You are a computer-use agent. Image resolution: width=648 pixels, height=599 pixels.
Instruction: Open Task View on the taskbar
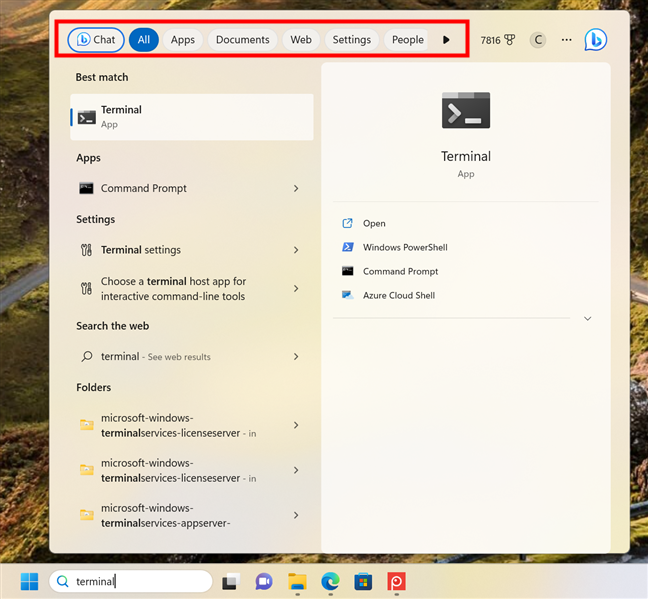[x=231, y=582]
